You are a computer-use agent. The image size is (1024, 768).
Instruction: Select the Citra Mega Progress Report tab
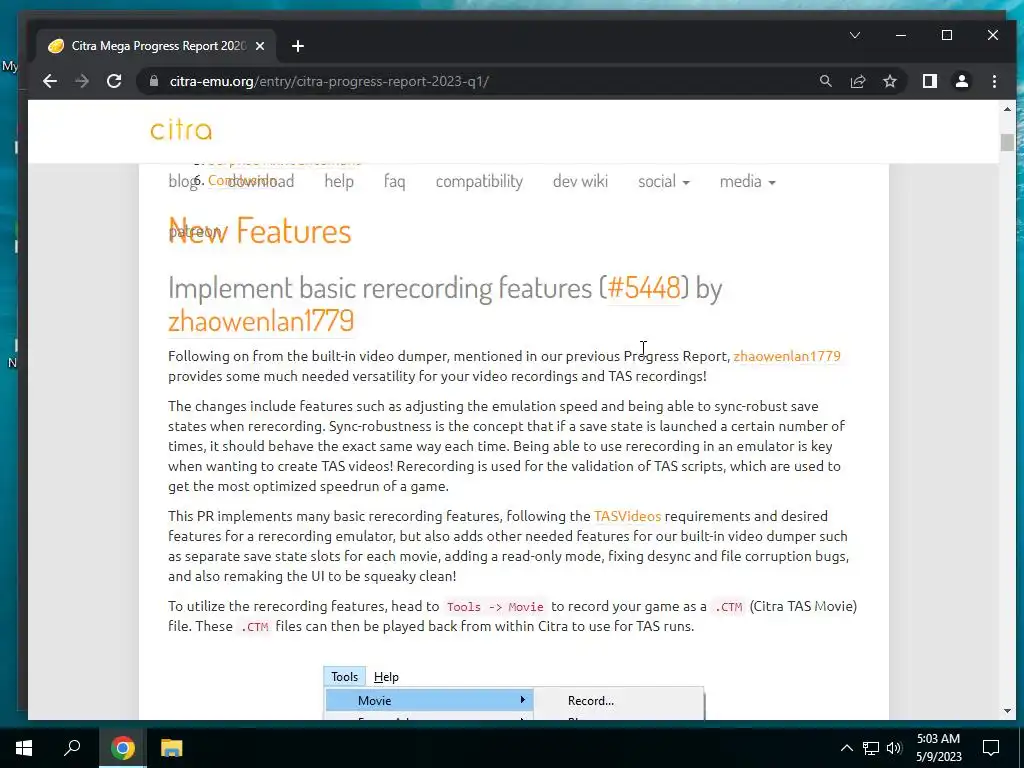point(156,46)
